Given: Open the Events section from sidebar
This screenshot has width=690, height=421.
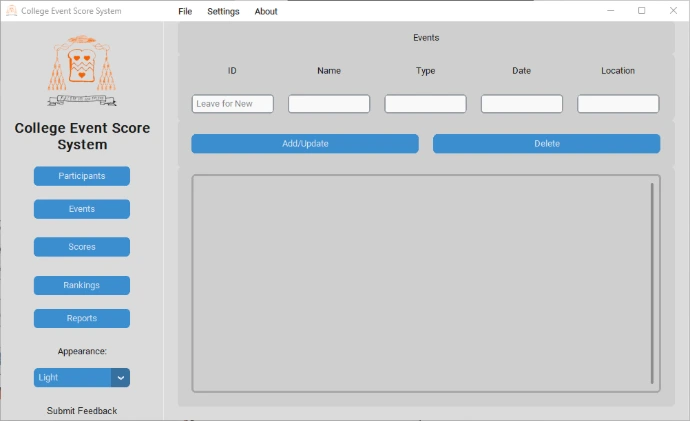Looking at the screenshot, I should (82, 209).
